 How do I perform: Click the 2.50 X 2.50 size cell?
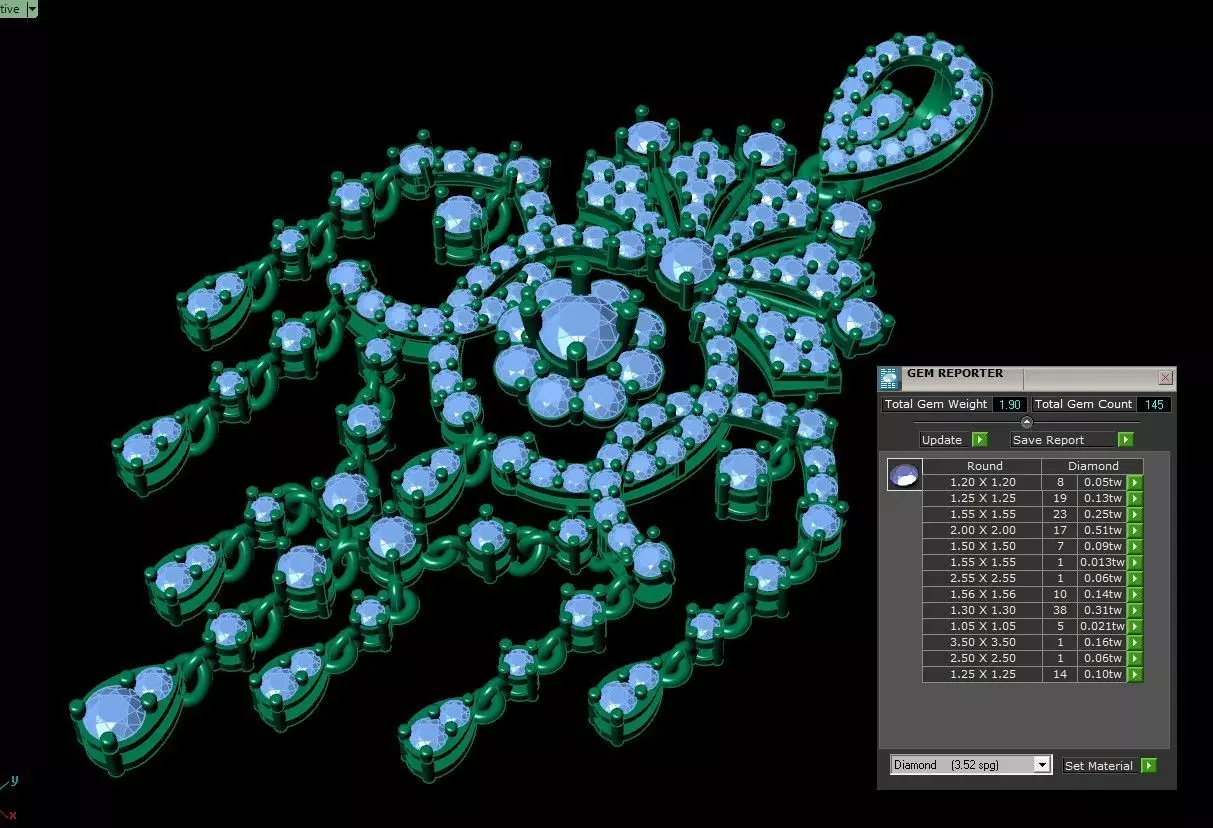click(982, 658)
